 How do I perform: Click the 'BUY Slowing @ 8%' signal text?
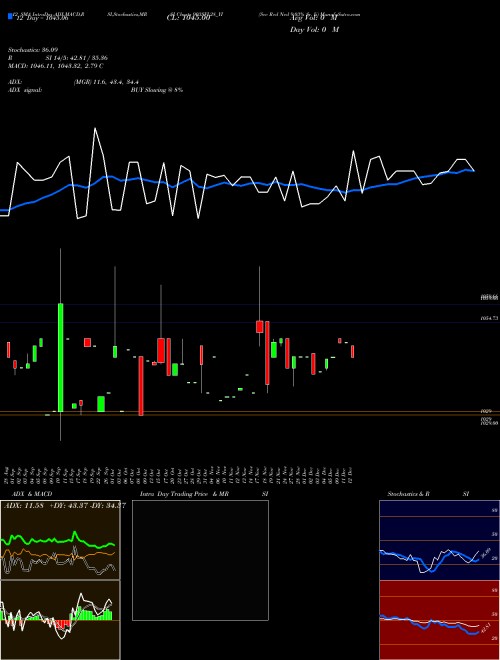tap(157, 90)
